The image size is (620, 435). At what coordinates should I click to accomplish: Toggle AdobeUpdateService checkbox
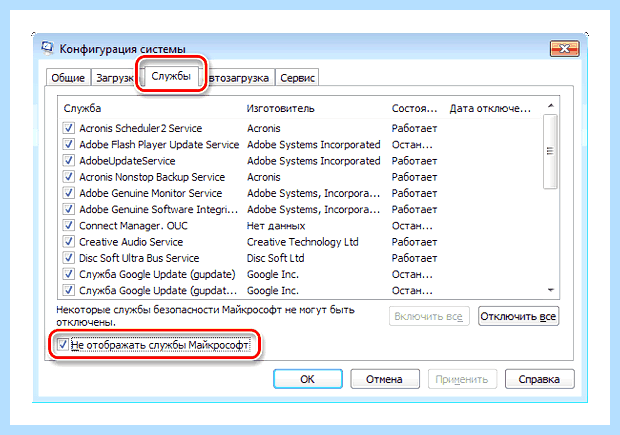click(x=68, y=160)
